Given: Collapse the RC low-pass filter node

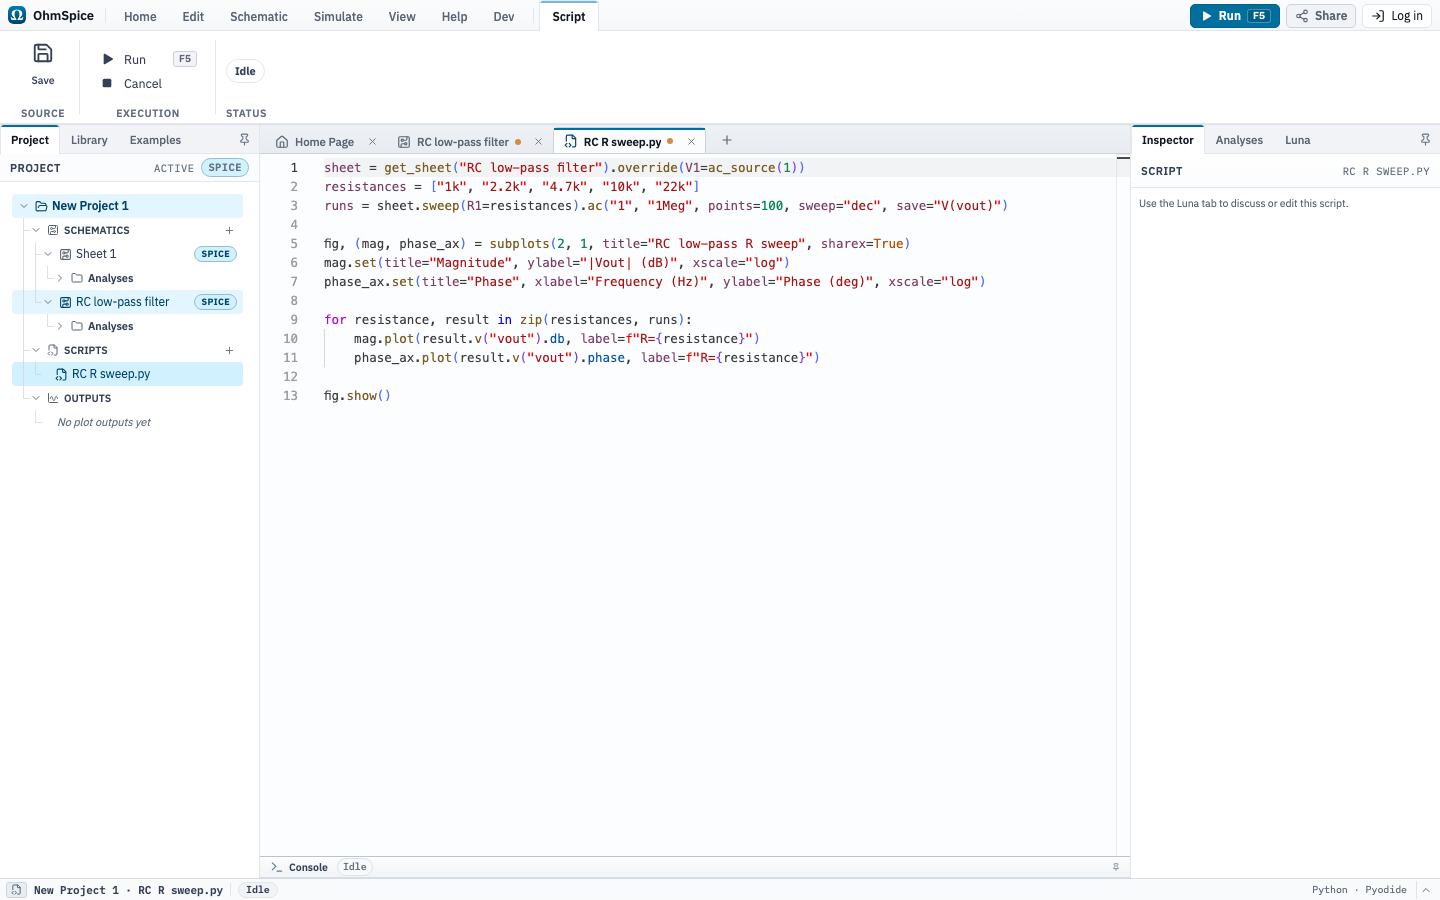Looking at the screenshot, I should point(48,302).
